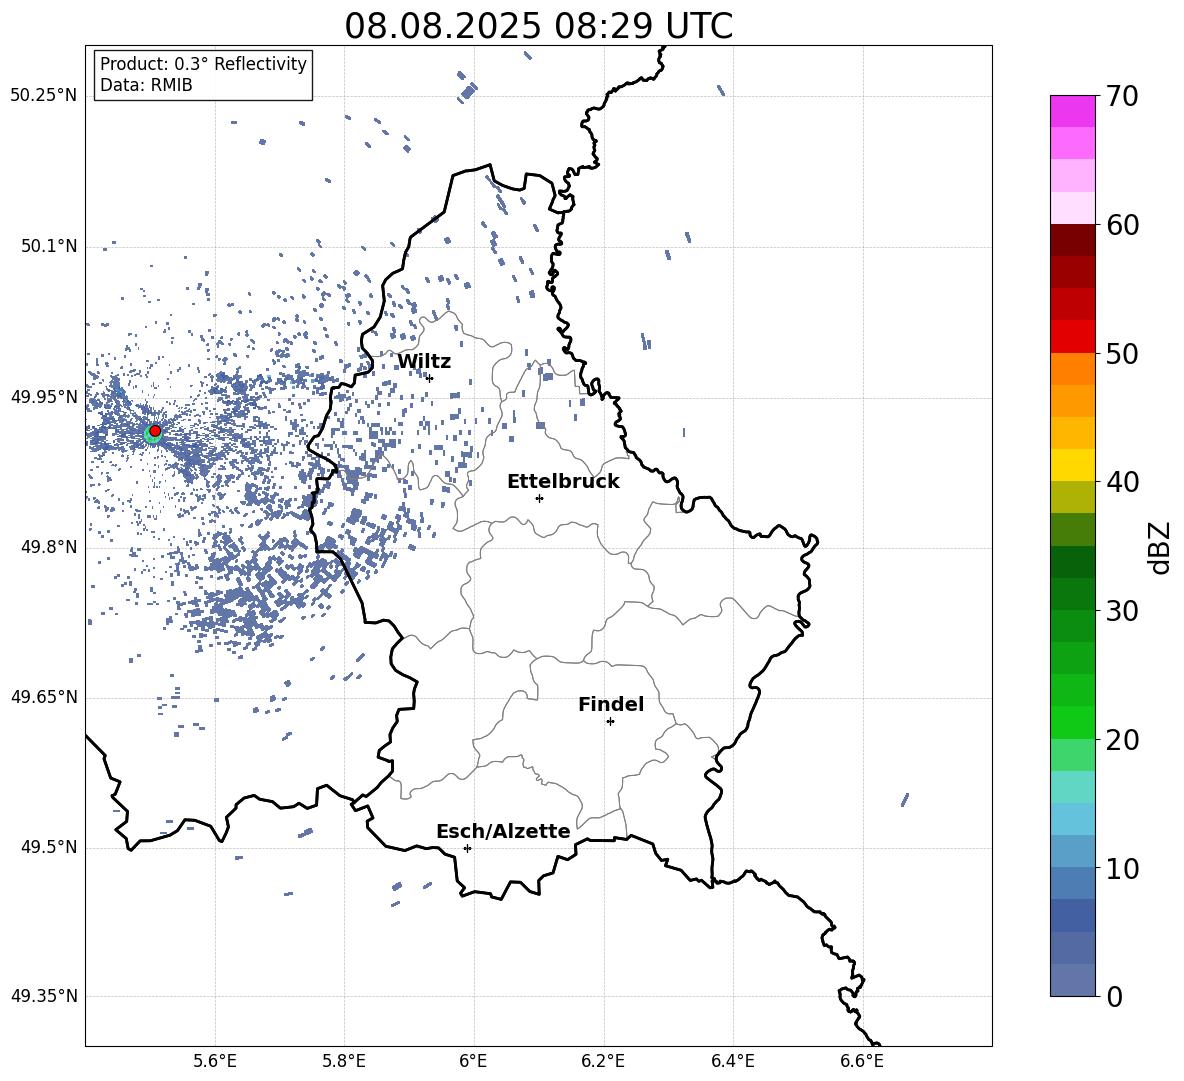The height and width of the screenshot is (1081, 1184).
Task: Click the 6°E longitude label
Action: [473, 1061]
